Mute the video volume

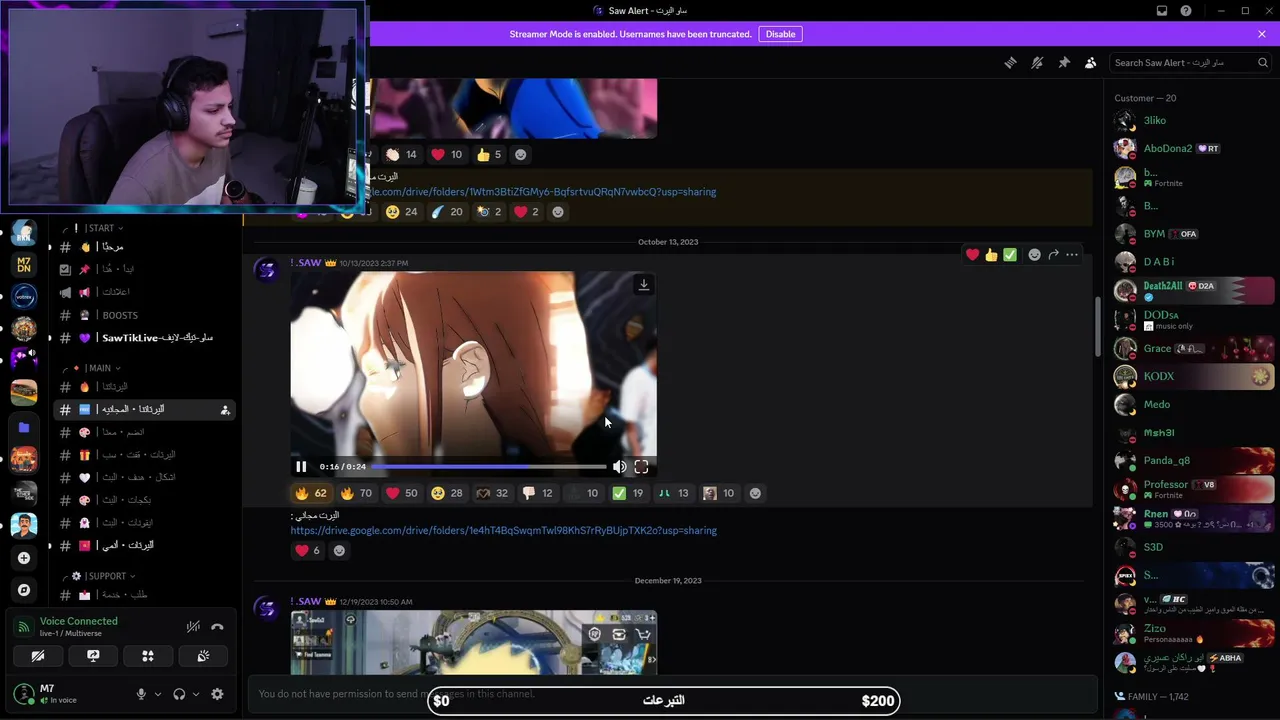click(620, 467)
